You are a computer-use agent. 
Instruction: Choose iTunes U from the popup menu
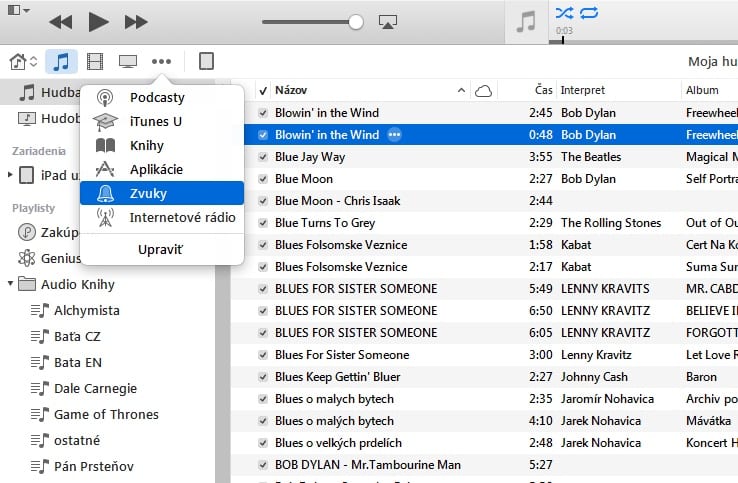162,121
